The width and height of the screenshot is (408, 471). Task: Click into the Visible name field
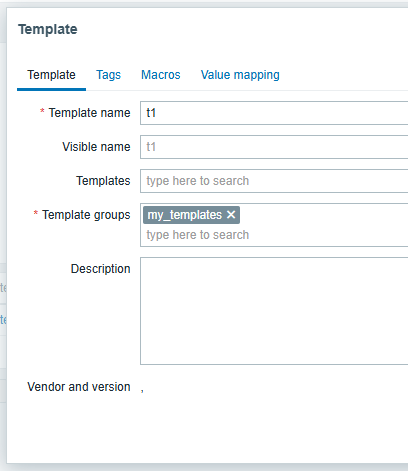pyautogui.click(x=274, y=147)
